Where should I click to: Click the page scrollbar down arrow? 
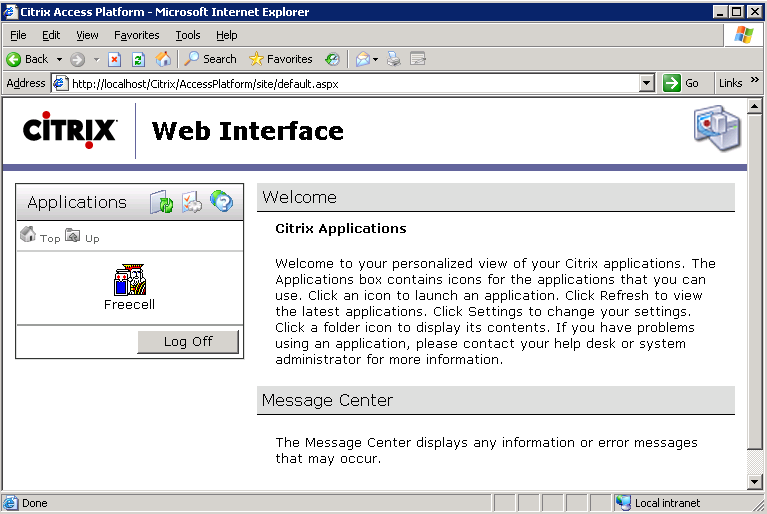click(755, 482)
